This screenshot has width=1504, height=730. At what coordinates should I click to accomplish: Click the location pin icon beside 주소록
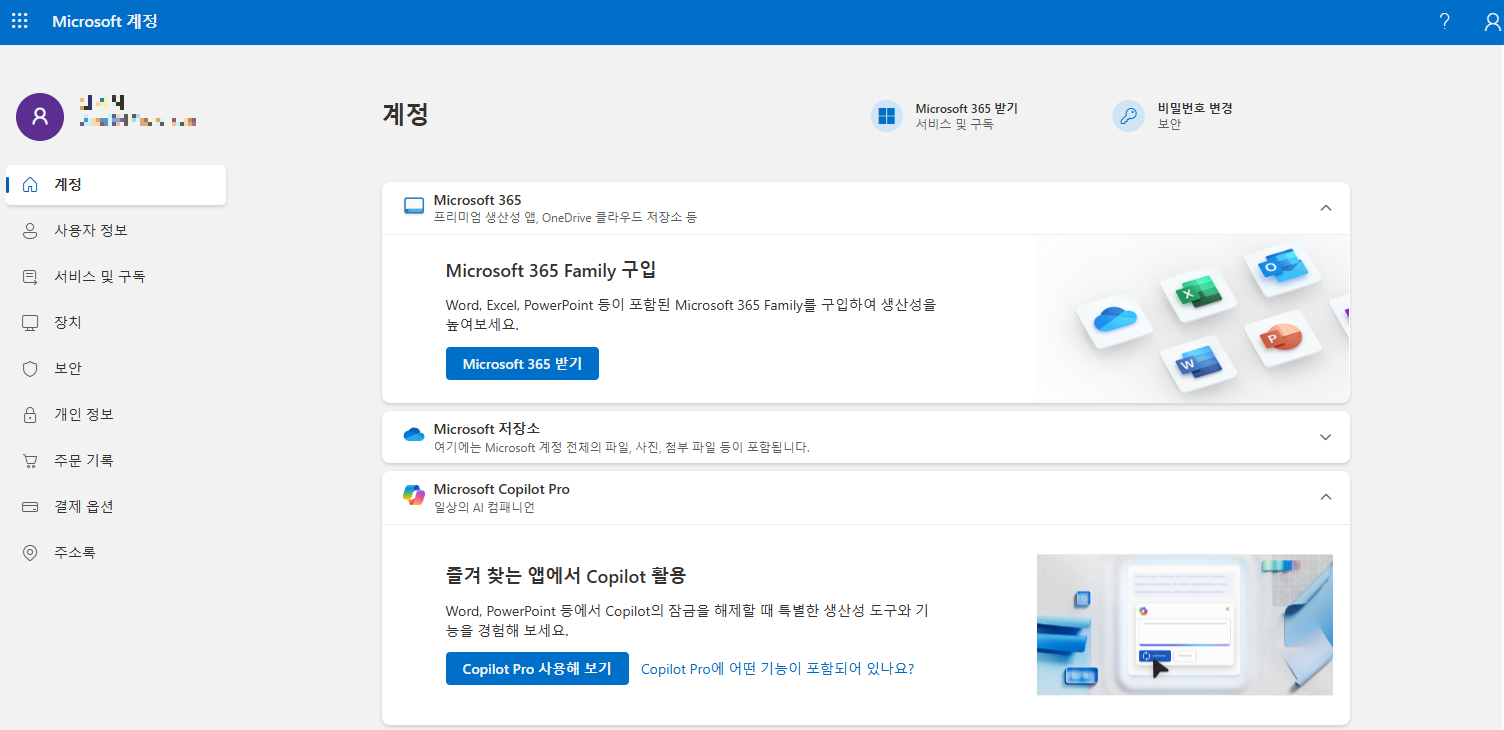pos(30,553)
